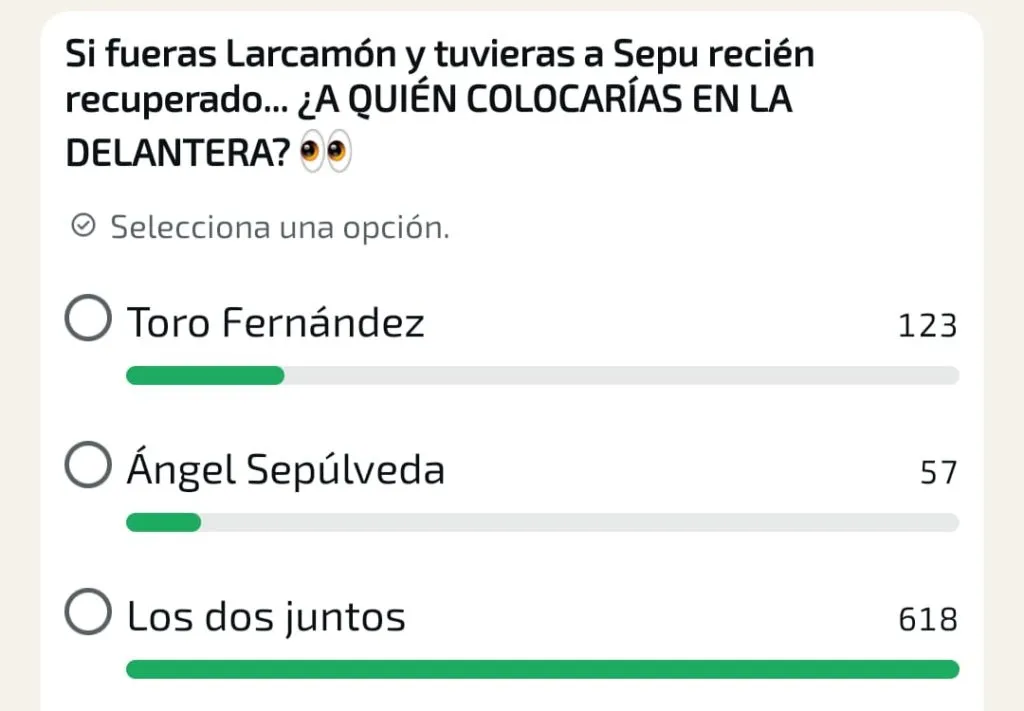Click the poll question heading text
1024x711 pixels.
click(x=440, y=99)
